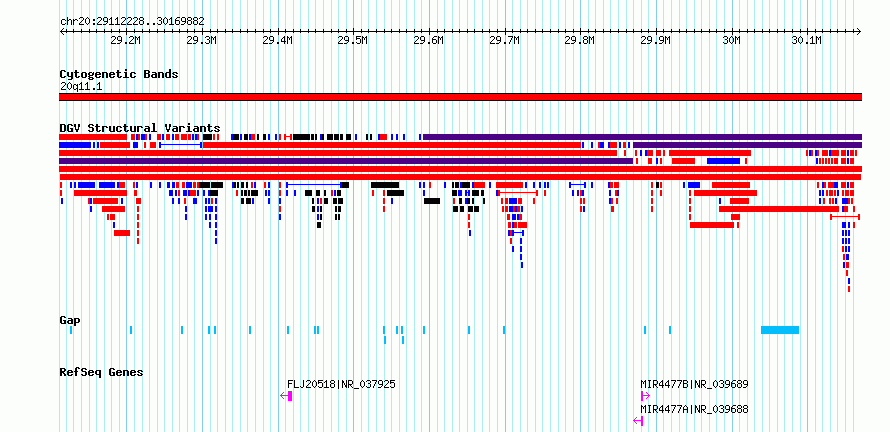Click the 30M ruler label
Screen dimensions: 890x432
[732, 40]
